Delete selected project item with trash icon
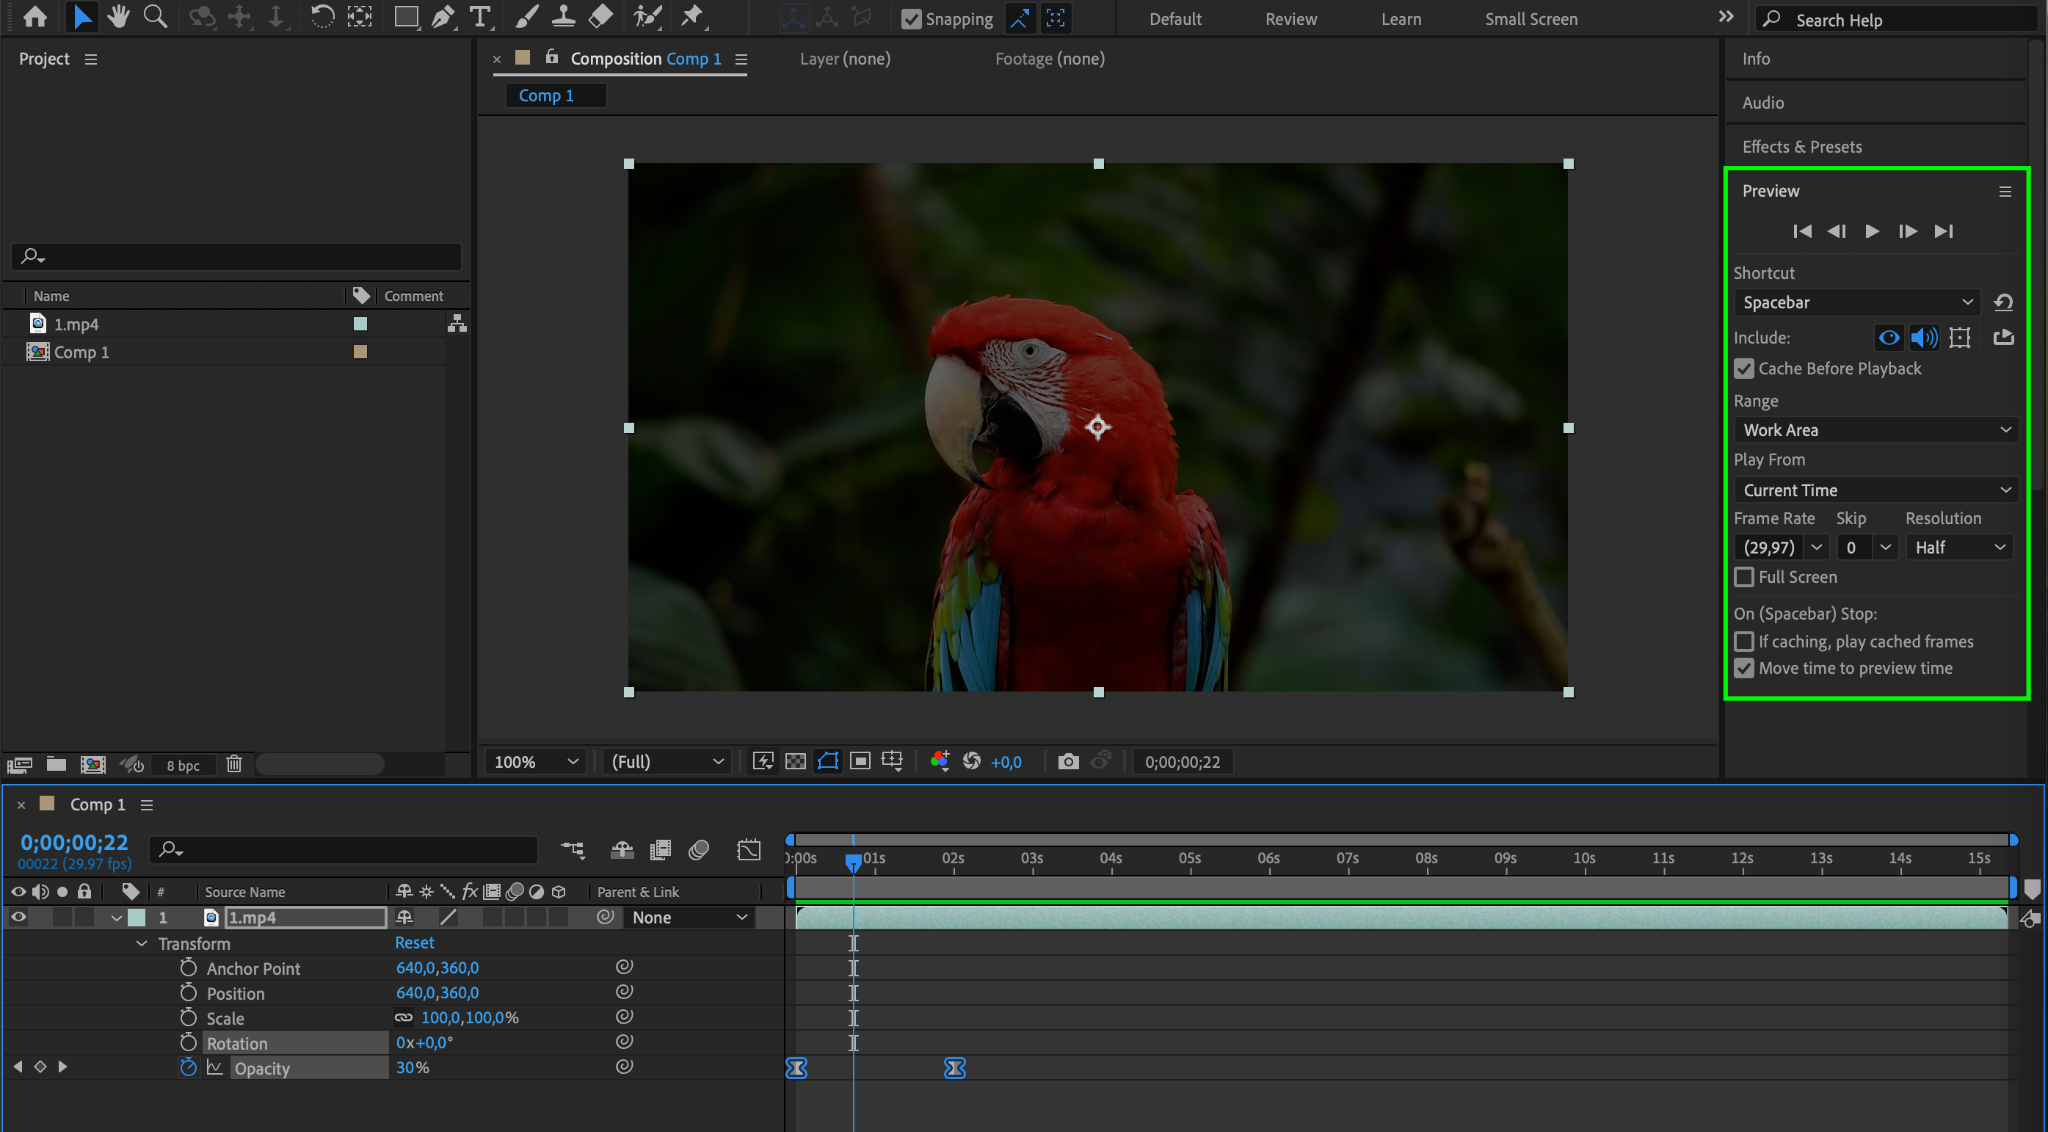Image resolution: width=2048 pixels, height=1132 pixels. click(x=234, y=765)
